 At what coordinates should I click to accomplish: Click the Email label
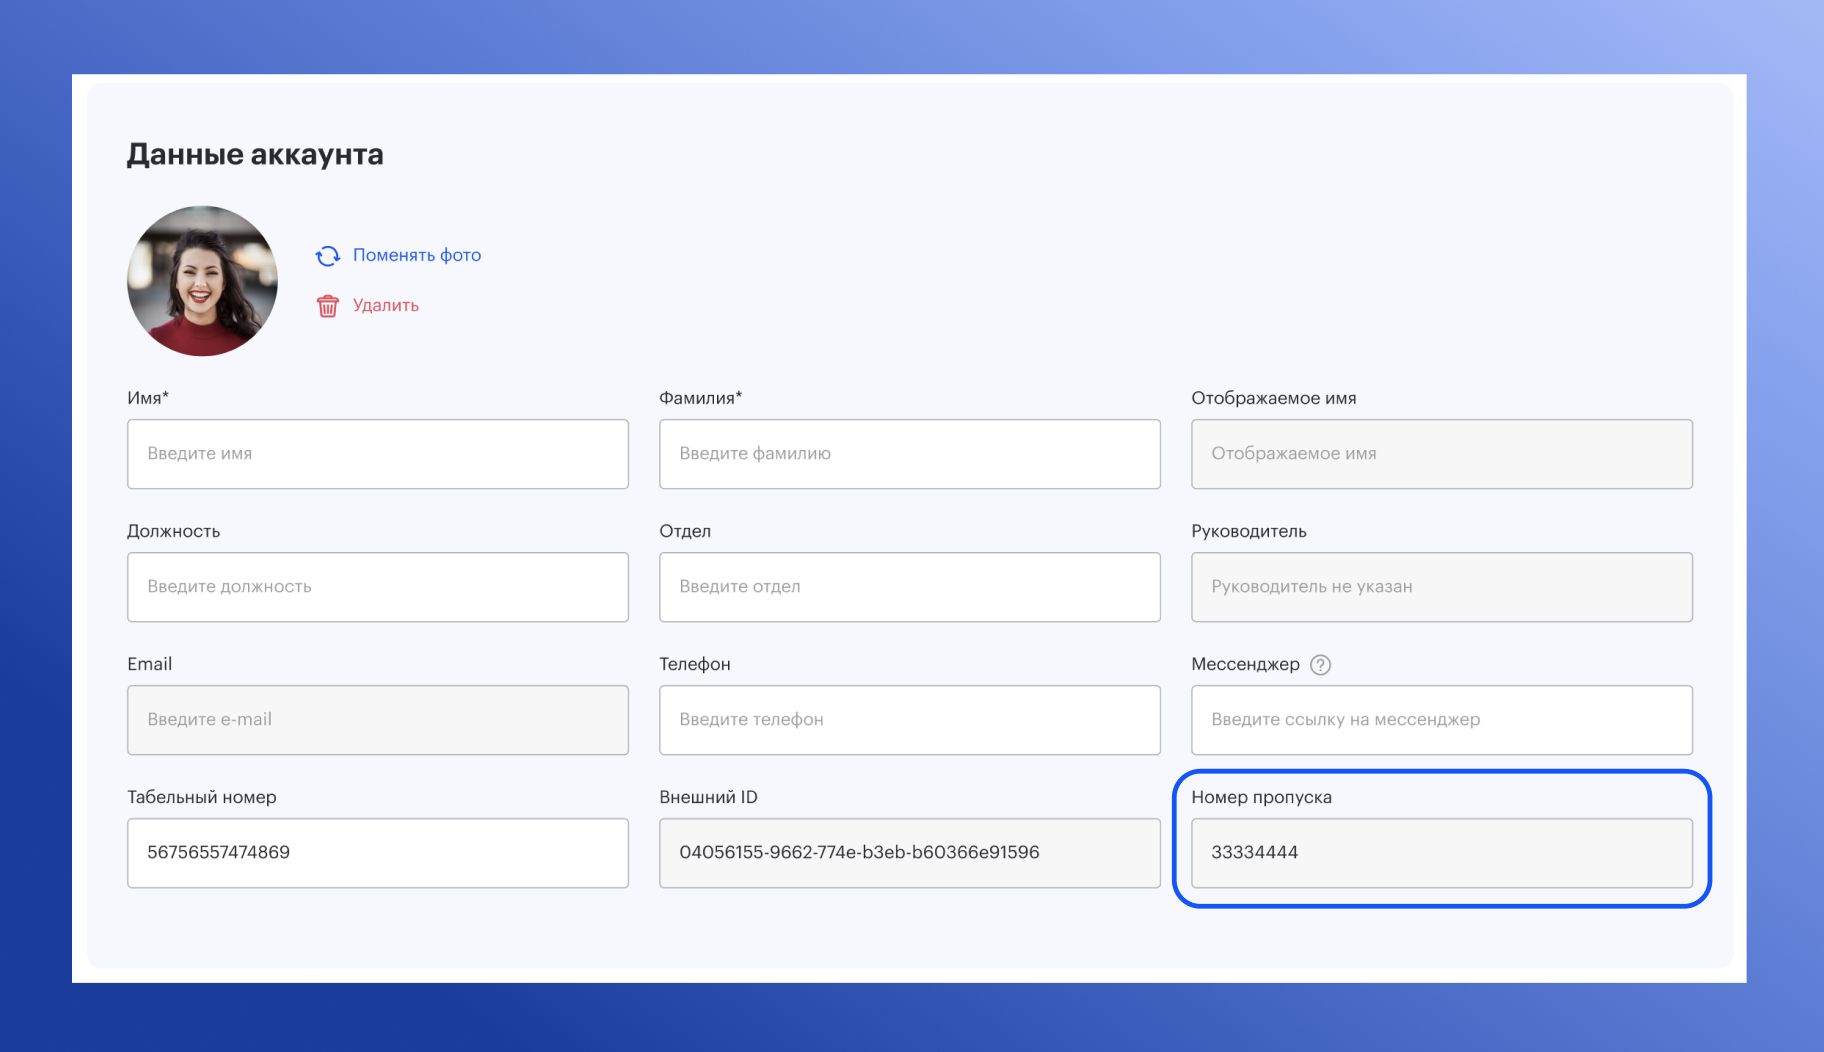point(150,664)
